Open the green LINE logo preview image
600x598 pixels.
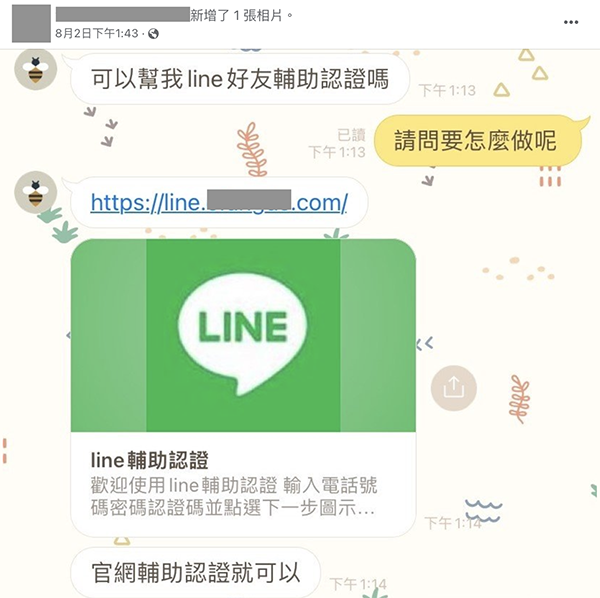pos(243,335)
